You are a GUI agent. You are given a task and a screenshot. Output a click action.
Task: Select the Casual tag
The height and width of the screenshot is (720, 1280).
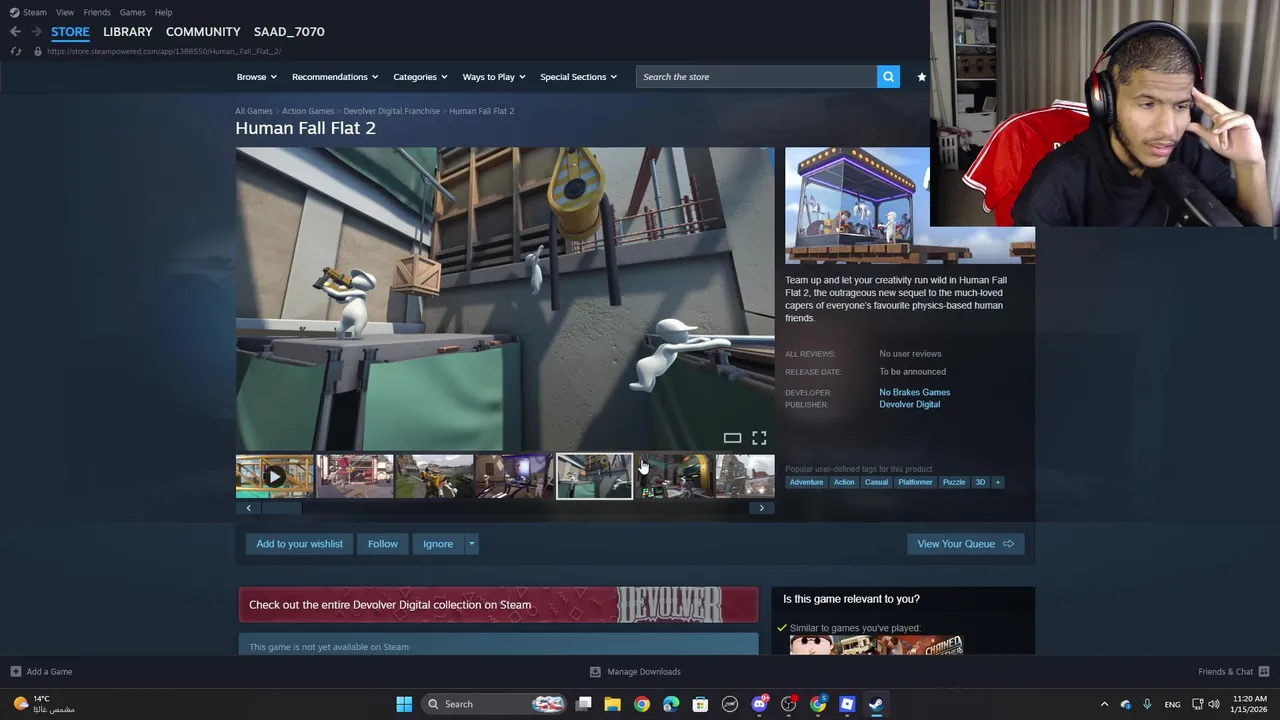pos(876,482)
